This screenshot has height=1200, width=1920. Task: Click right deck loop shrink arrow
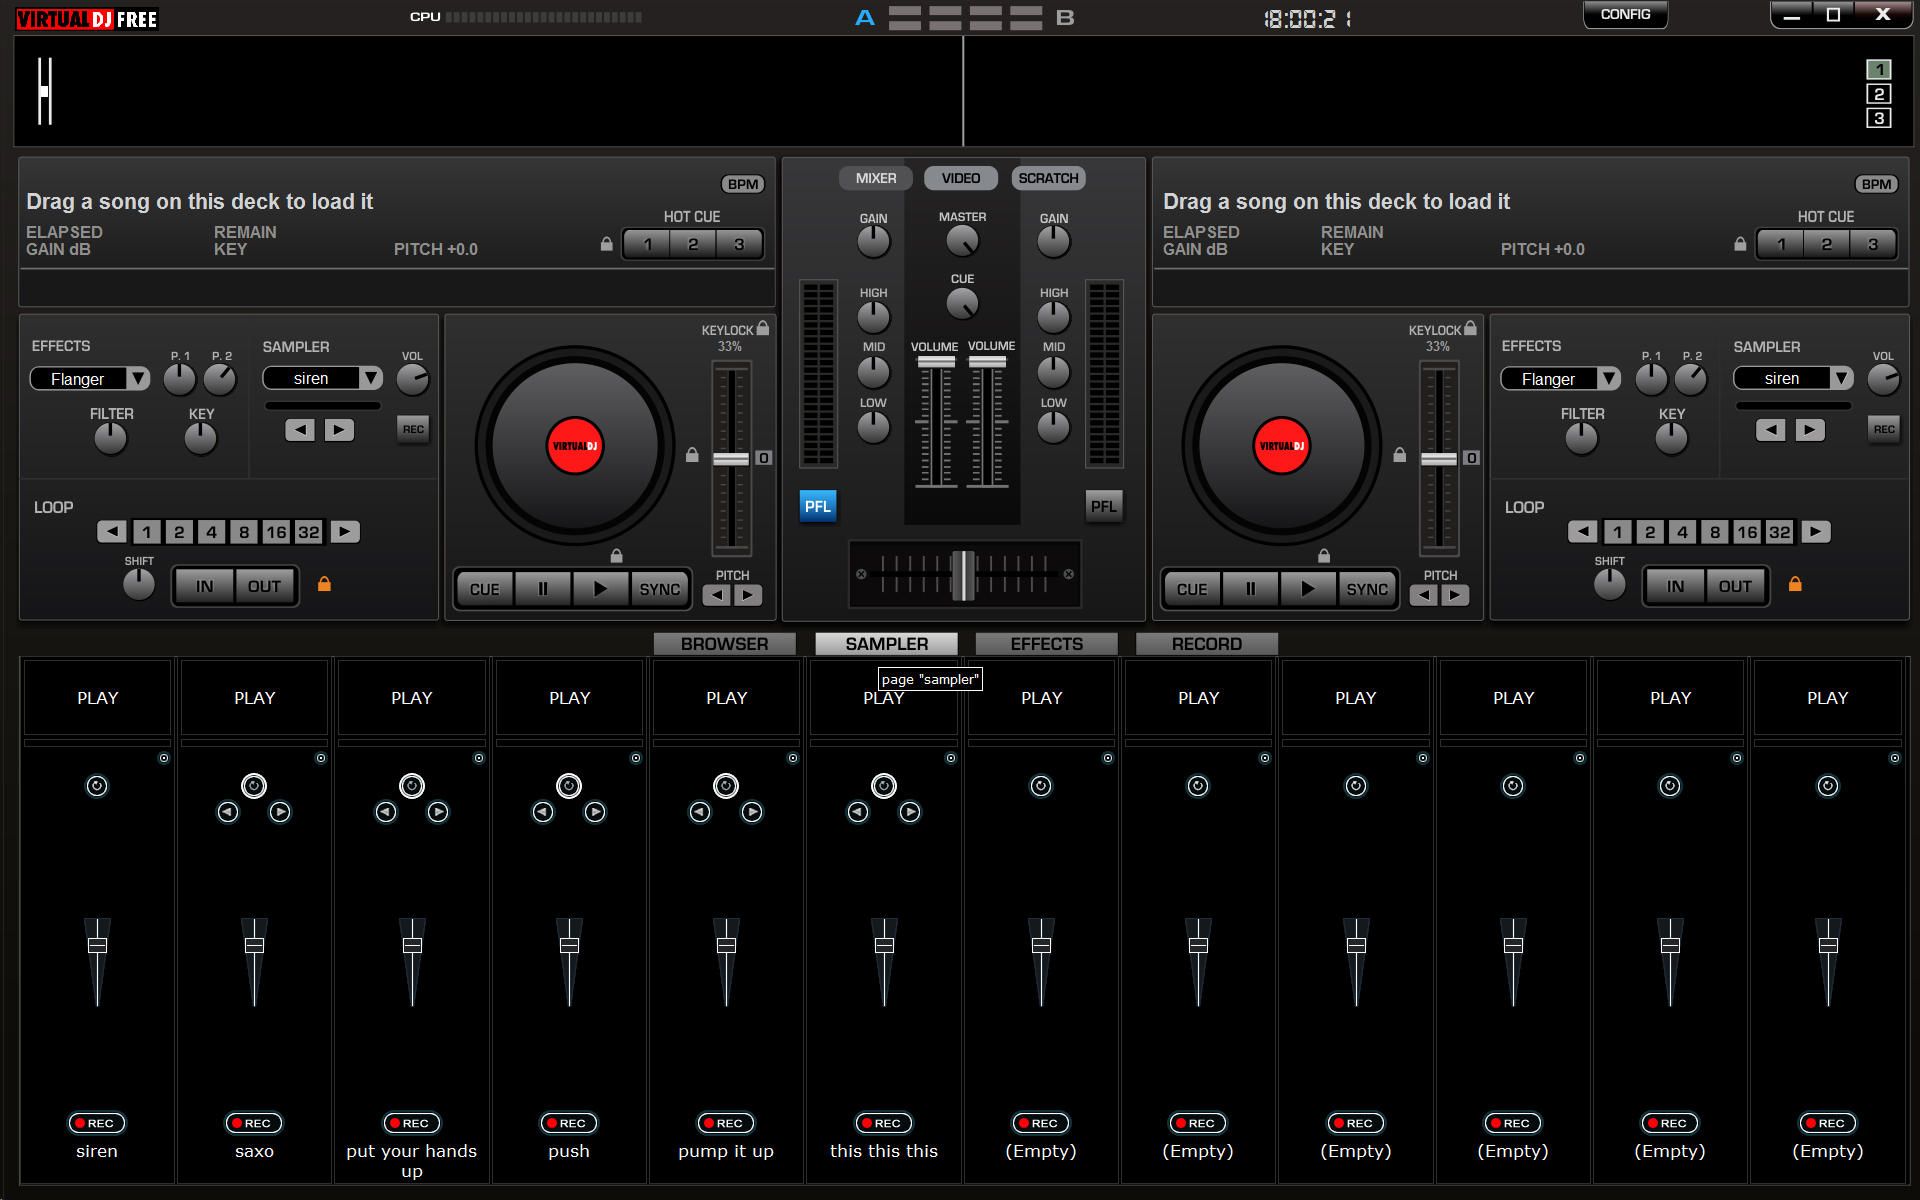1582,531
